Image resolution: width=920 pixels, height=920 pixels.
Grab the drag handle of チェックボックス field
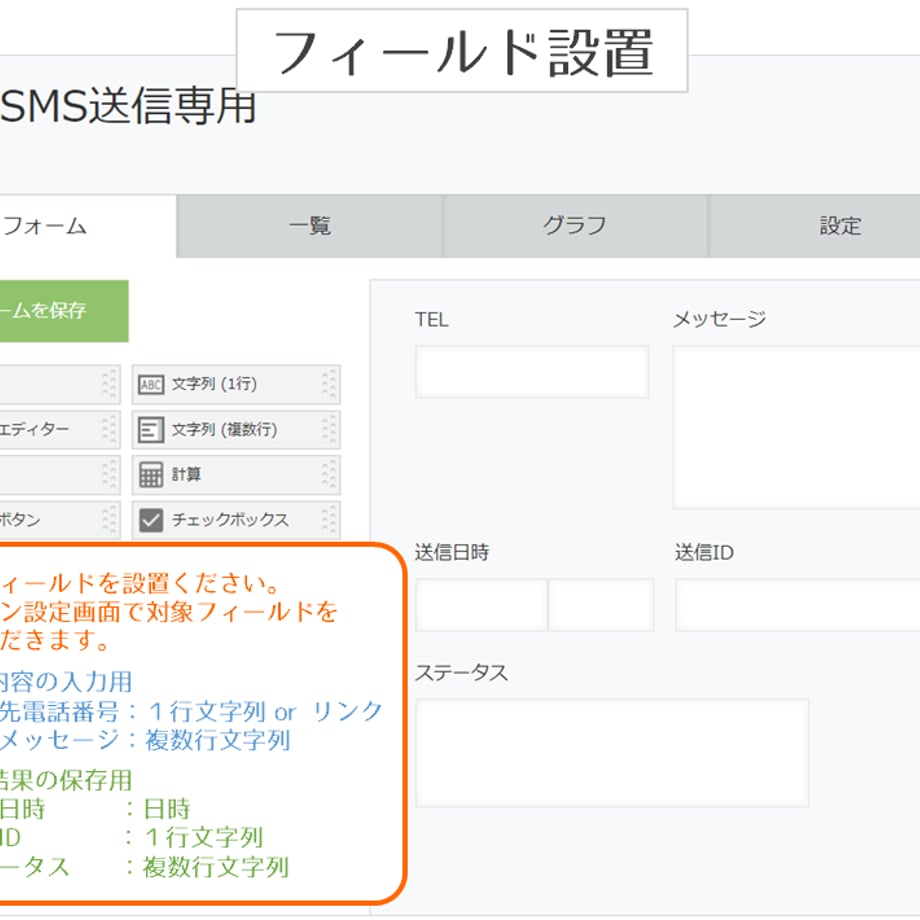pos(329,520)
